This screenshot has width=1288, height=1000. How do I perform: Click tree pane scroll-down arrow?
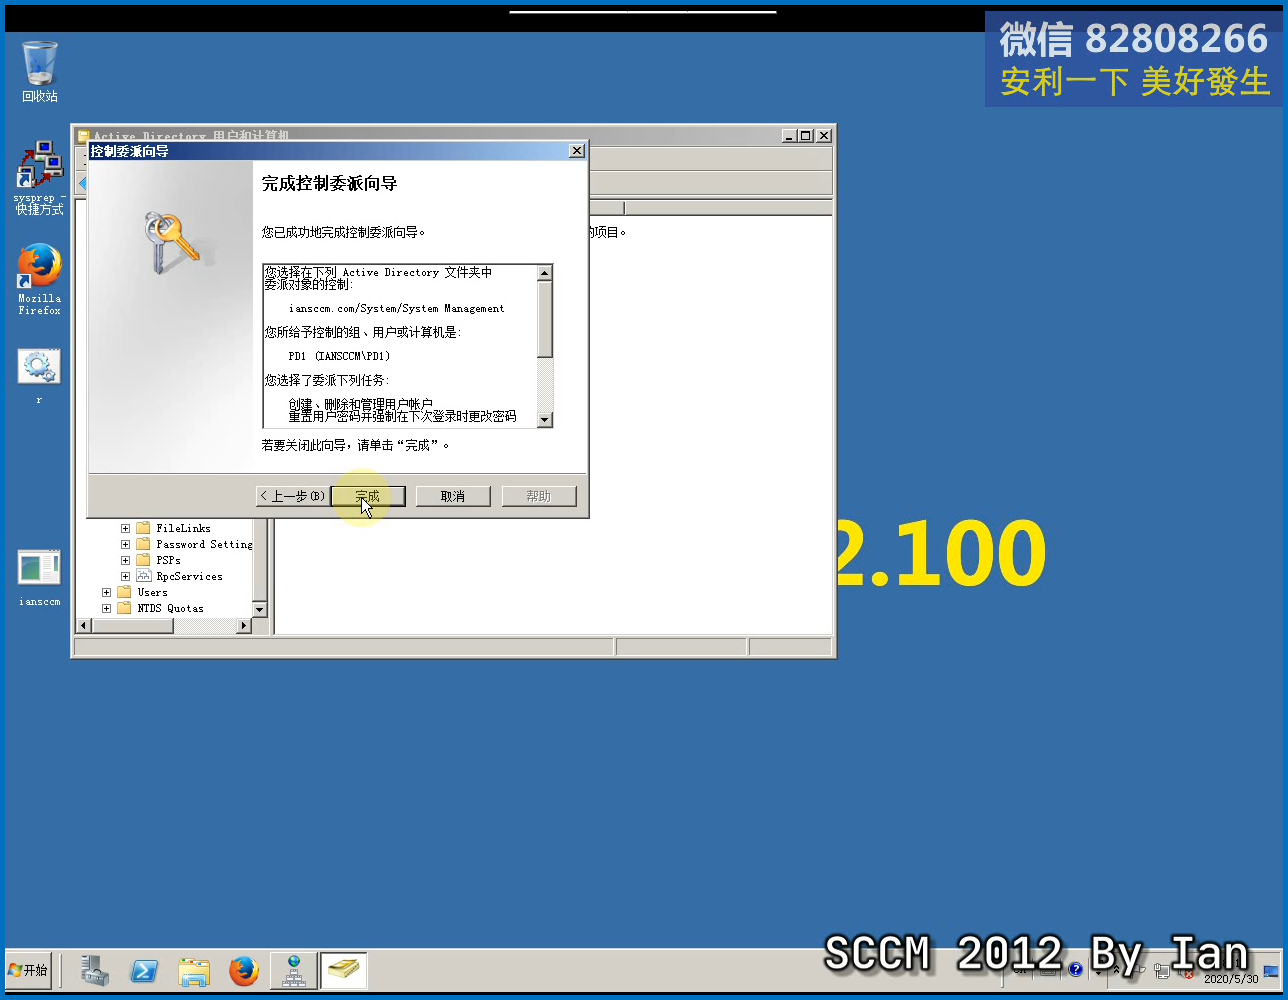coord(260,609)
